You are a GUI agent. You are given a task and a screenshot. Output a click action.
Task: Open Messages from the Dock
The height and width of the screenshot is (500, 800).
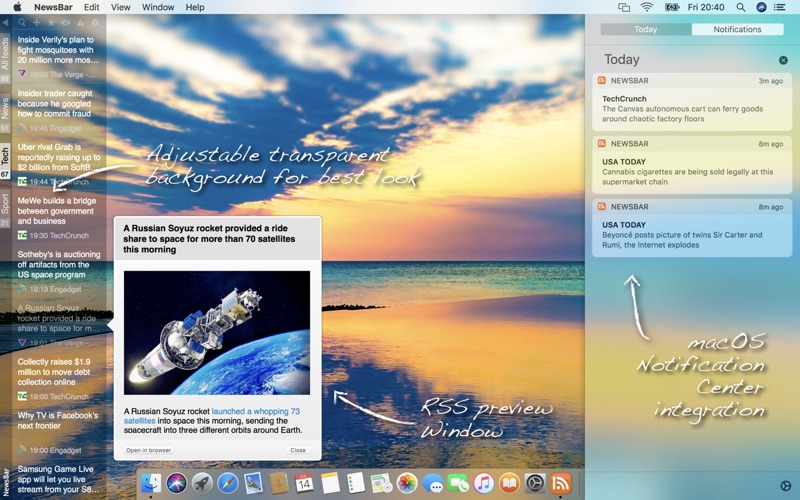pos(433,483)
